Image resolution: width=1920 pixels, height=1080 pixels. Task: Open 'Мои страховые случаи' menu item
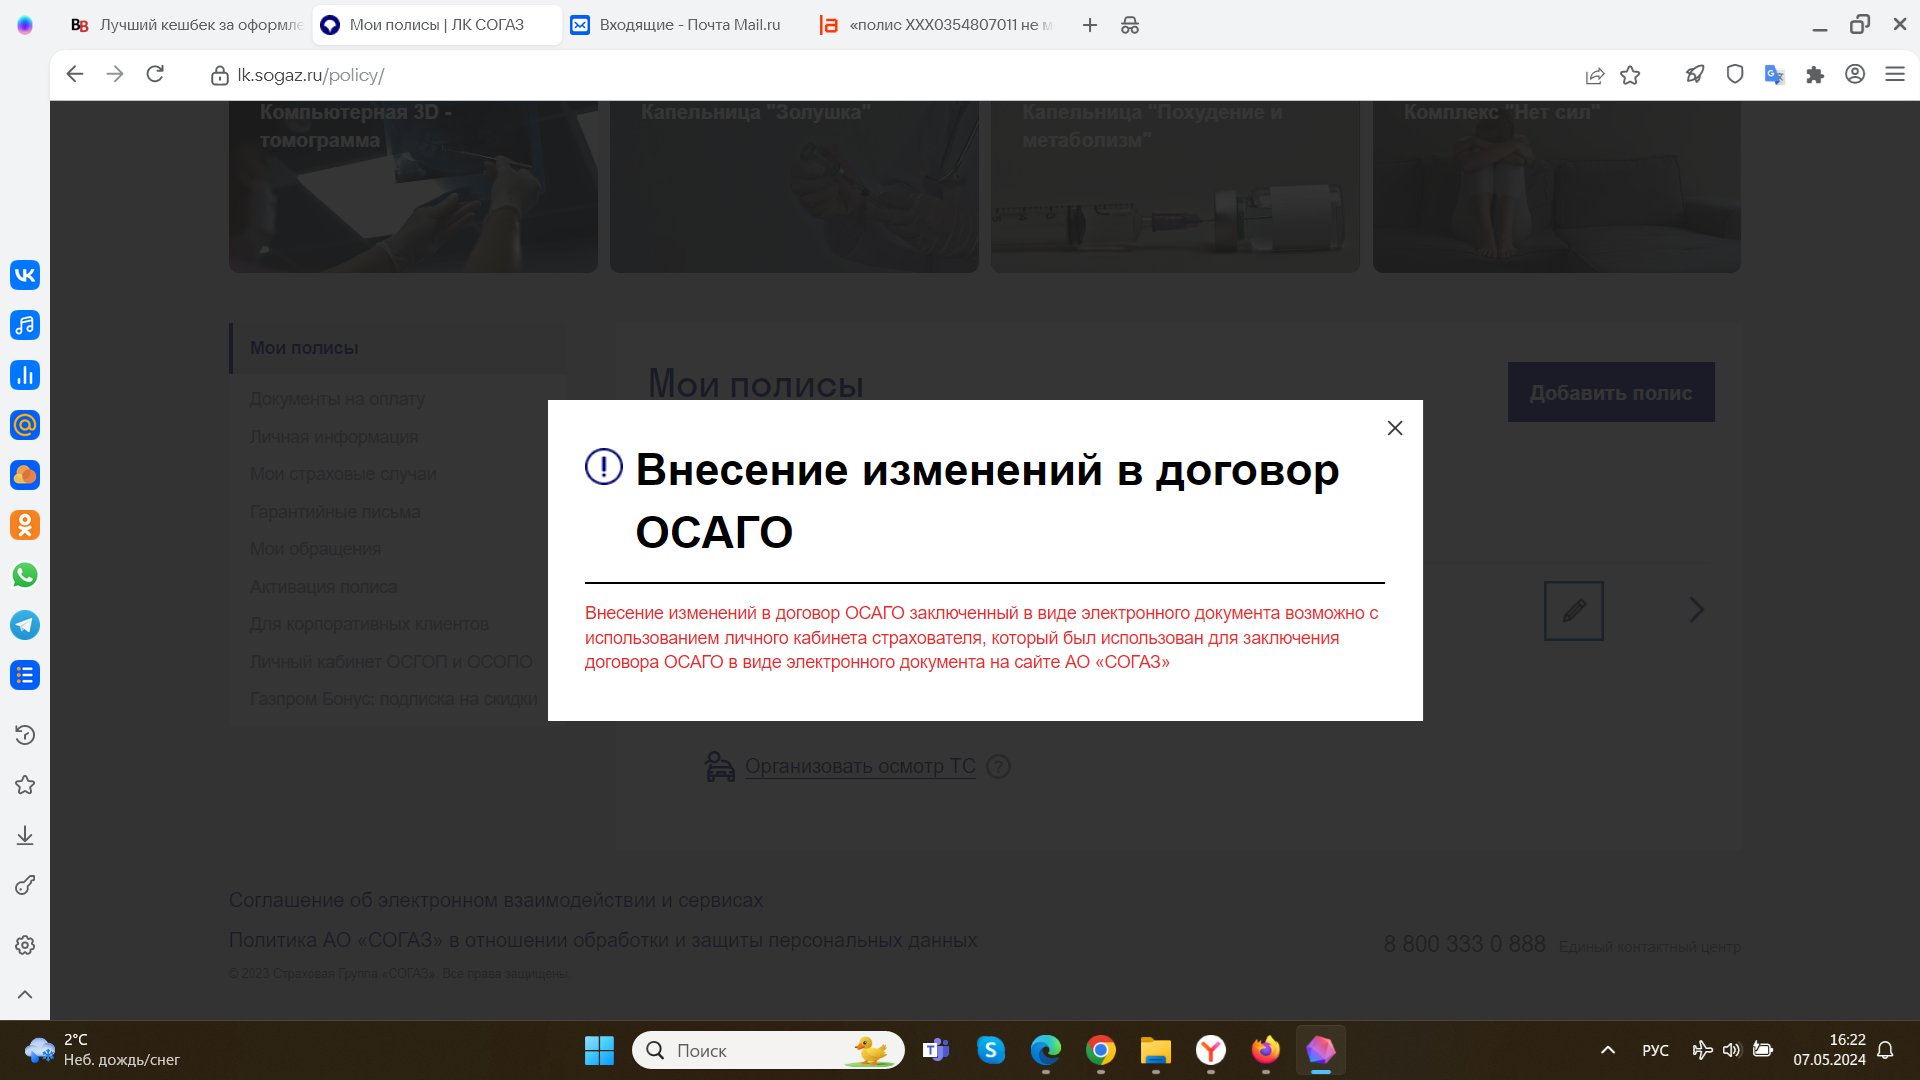[x=343, y=474]
